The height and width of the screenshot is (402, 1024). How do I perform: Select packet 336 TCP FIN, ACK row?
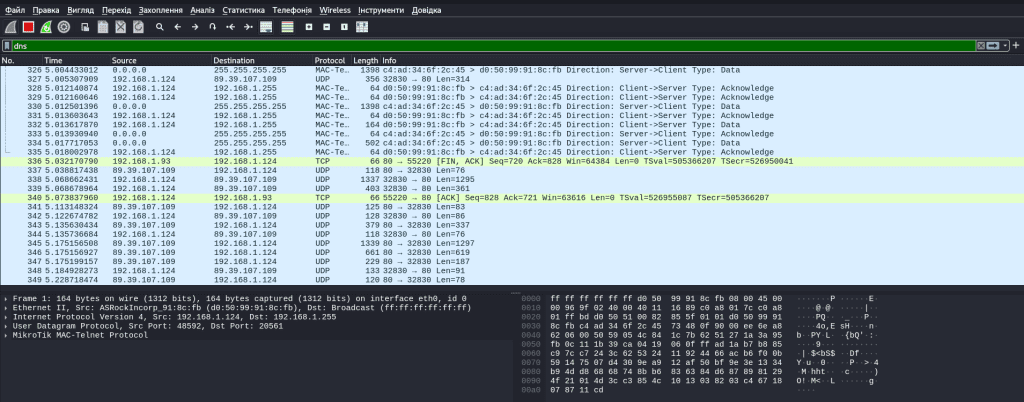(x=512, y=161)
